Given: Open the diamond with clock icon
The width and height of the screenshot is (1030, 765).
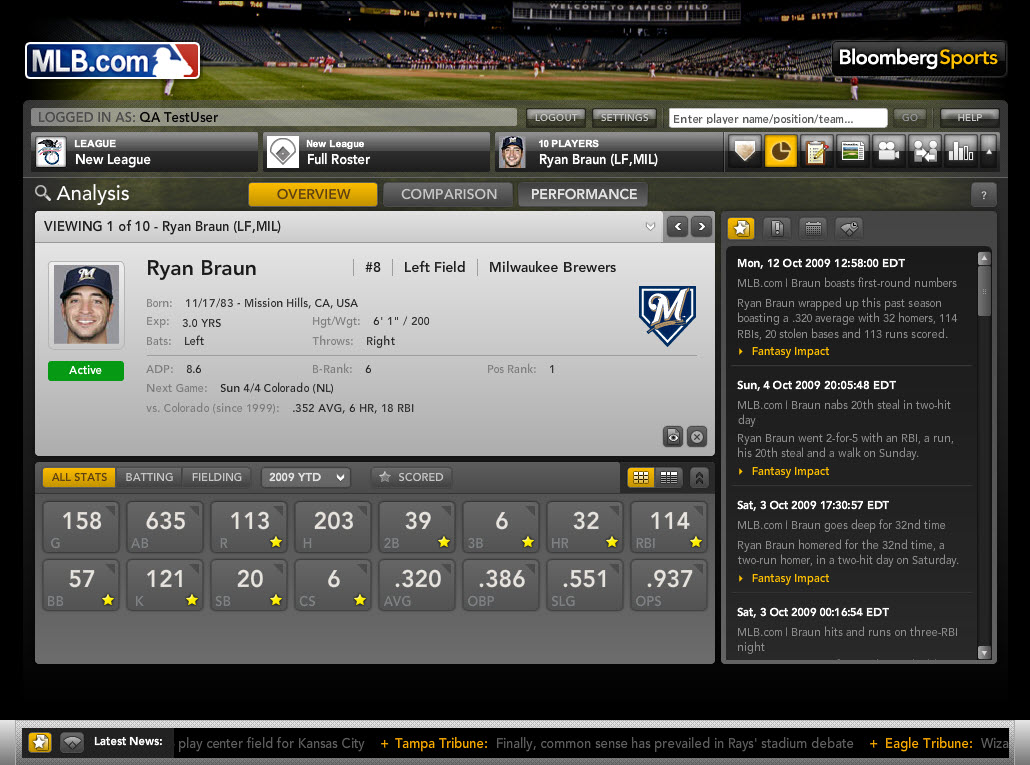Looking at the screenshot, I should pyautogui.click(x=849, y=229).
